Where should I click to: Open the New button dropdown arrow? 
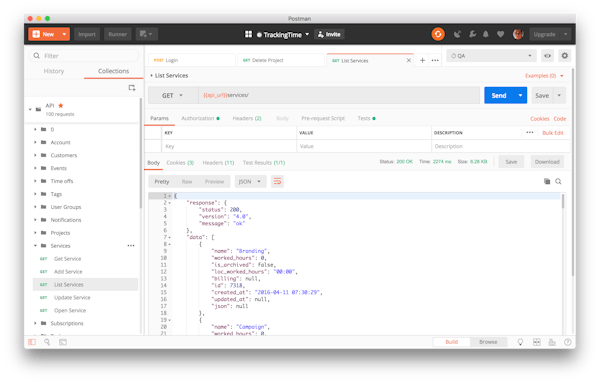(64, 34)
